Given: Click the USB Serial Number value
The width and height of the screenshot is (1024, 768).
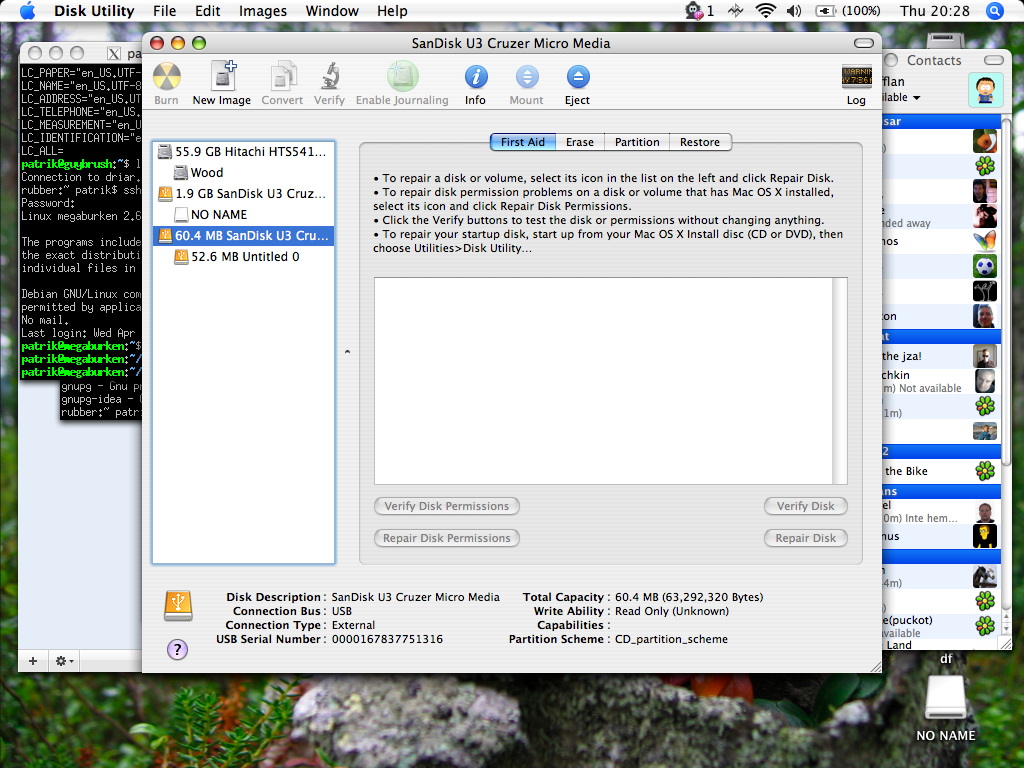Looking at the screenshot, I should (387, 639).
